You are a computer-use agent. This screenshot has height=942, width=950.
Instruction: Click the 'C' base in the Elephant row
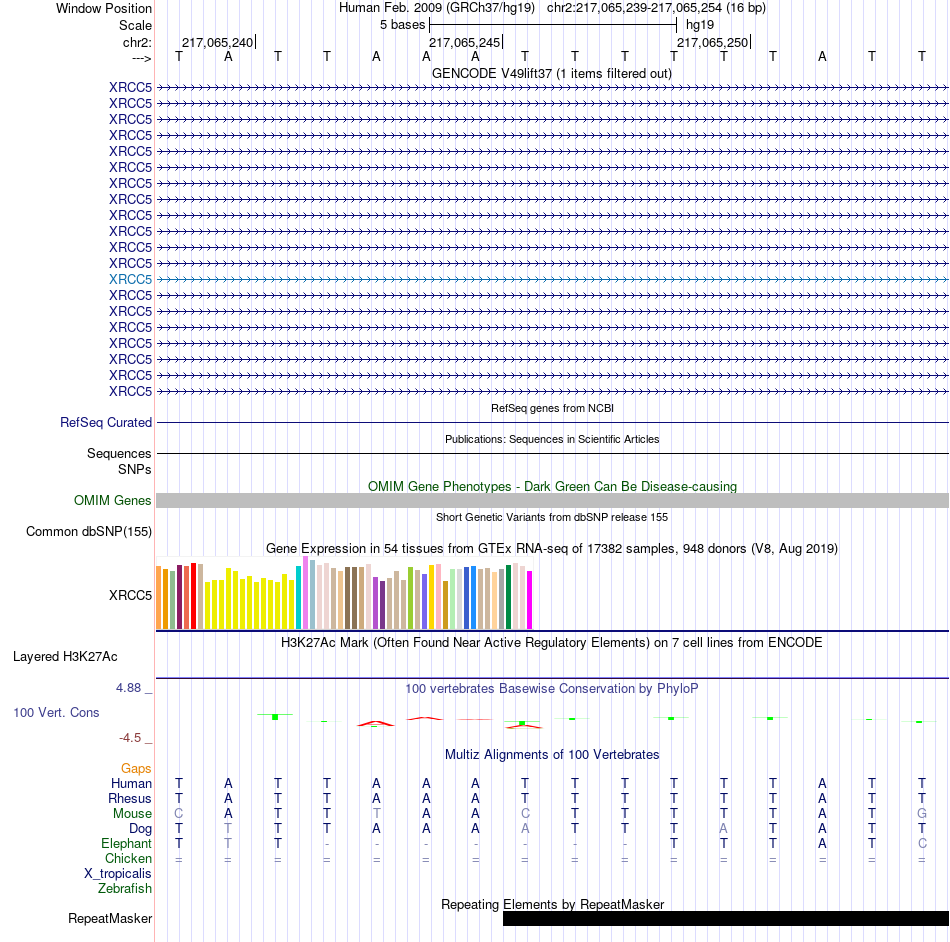click(x=922, y=843)
